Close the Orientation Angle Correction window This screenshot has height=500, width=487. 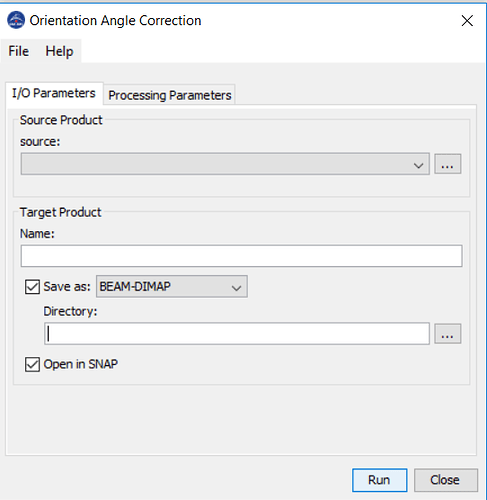(467, 21)
